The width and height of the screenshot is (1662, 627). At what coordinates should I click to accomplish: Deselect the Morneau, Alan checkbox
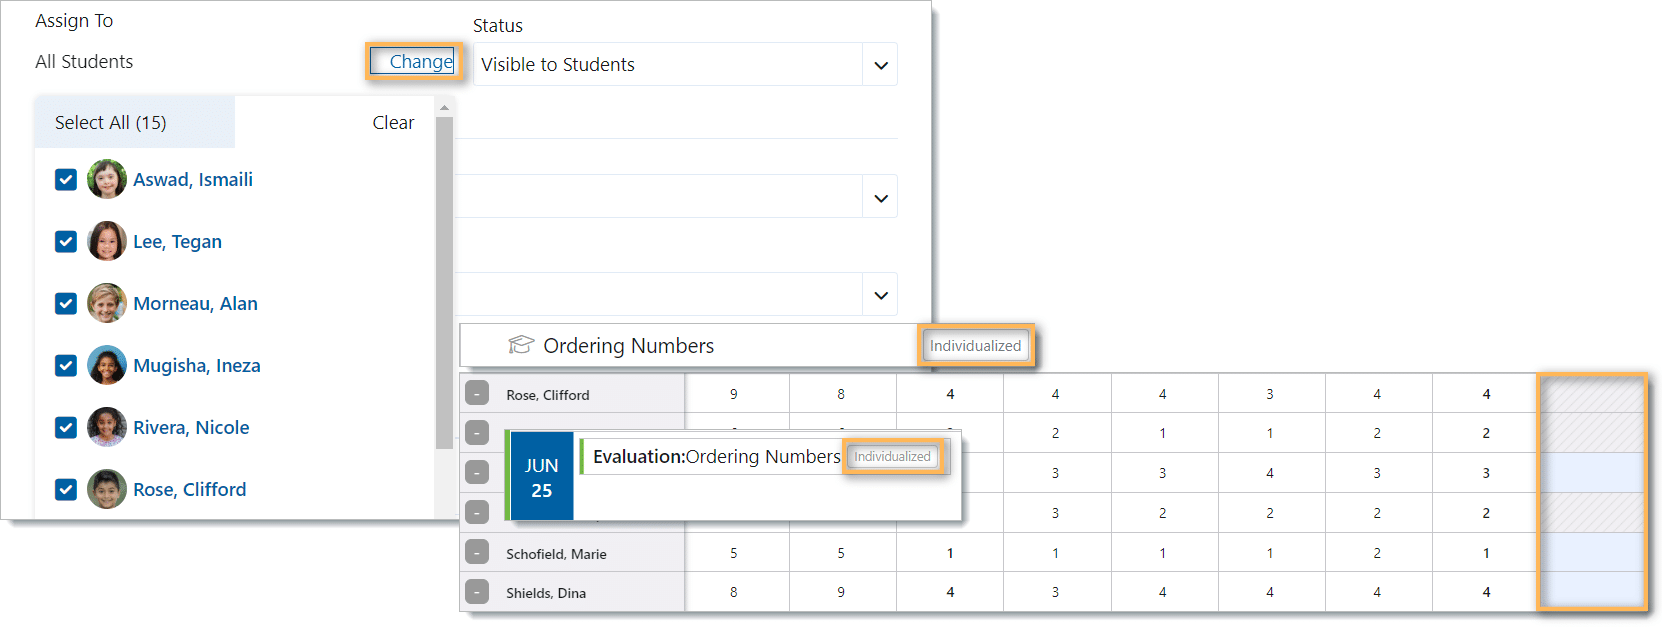[66, 304]
